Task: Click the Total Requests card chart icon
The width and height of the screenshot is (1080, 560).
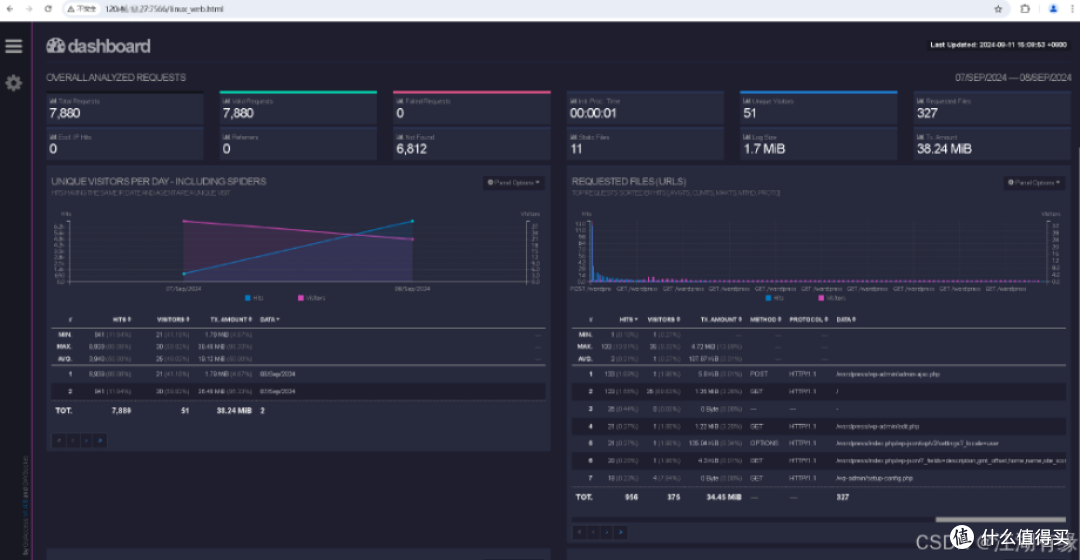Action: point(53,101)
